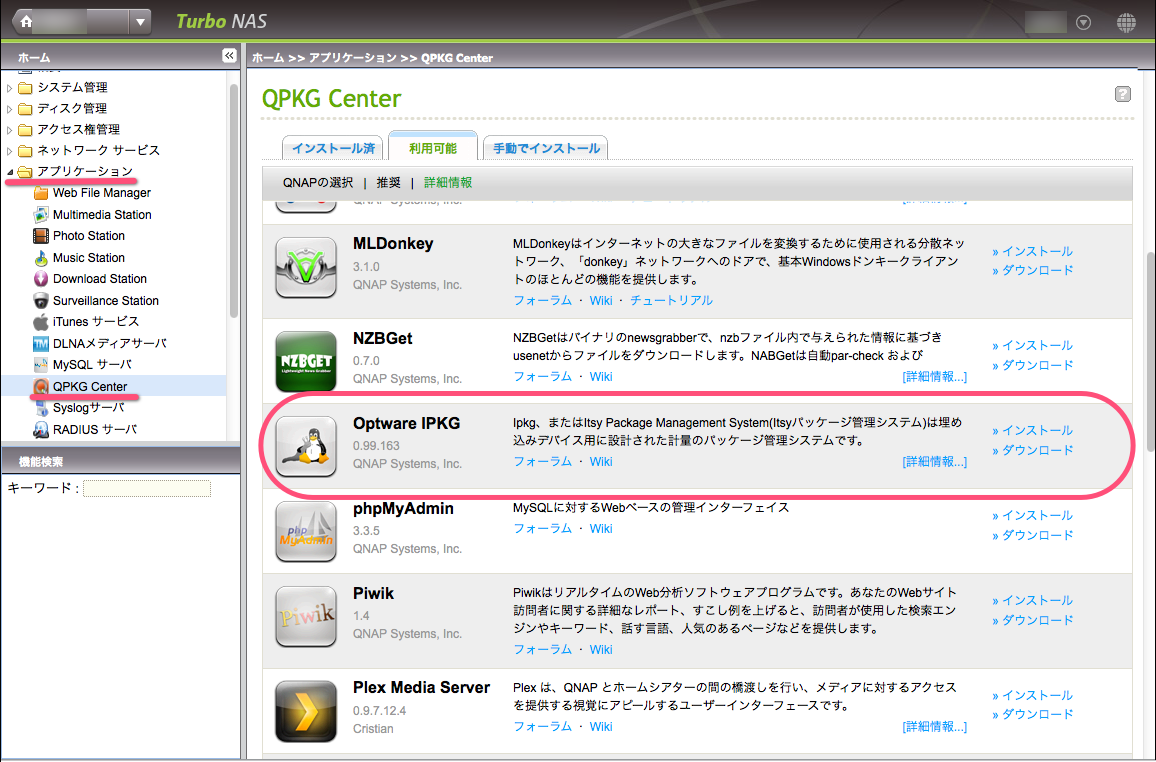Select the ディスク管理 tree label
The image size is (1156, 762).
pos(72,108)
